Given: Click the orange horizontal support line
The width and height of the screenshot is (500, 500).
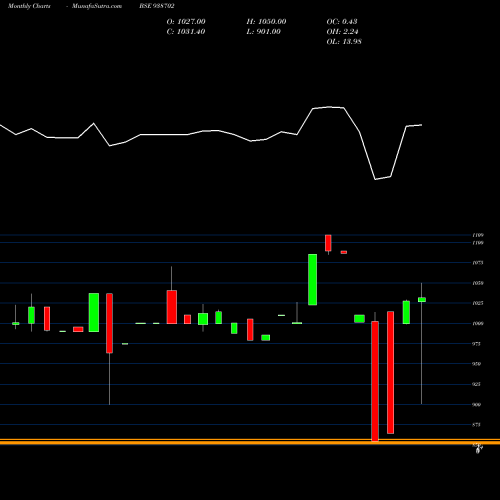Looking at the screenshot, I should [250, 442].
